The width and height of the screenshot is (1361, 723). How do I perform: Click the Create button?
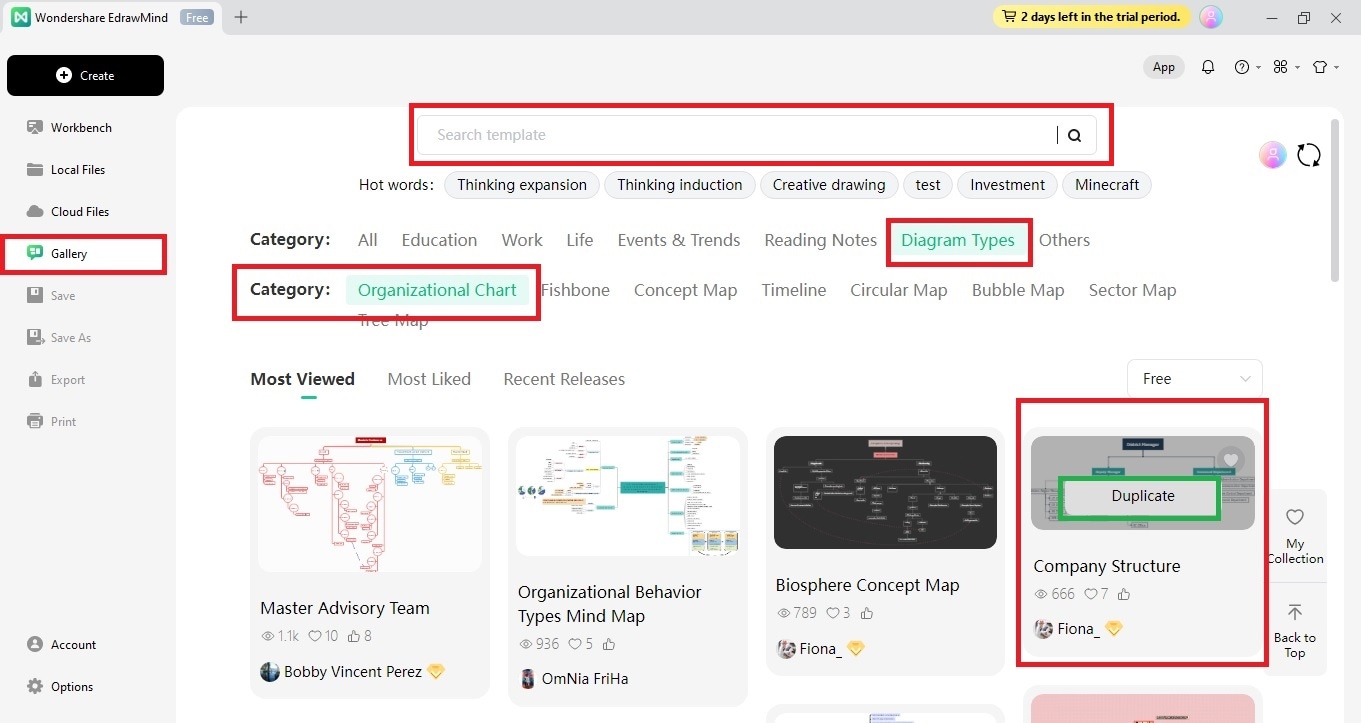tap(85, 75)
